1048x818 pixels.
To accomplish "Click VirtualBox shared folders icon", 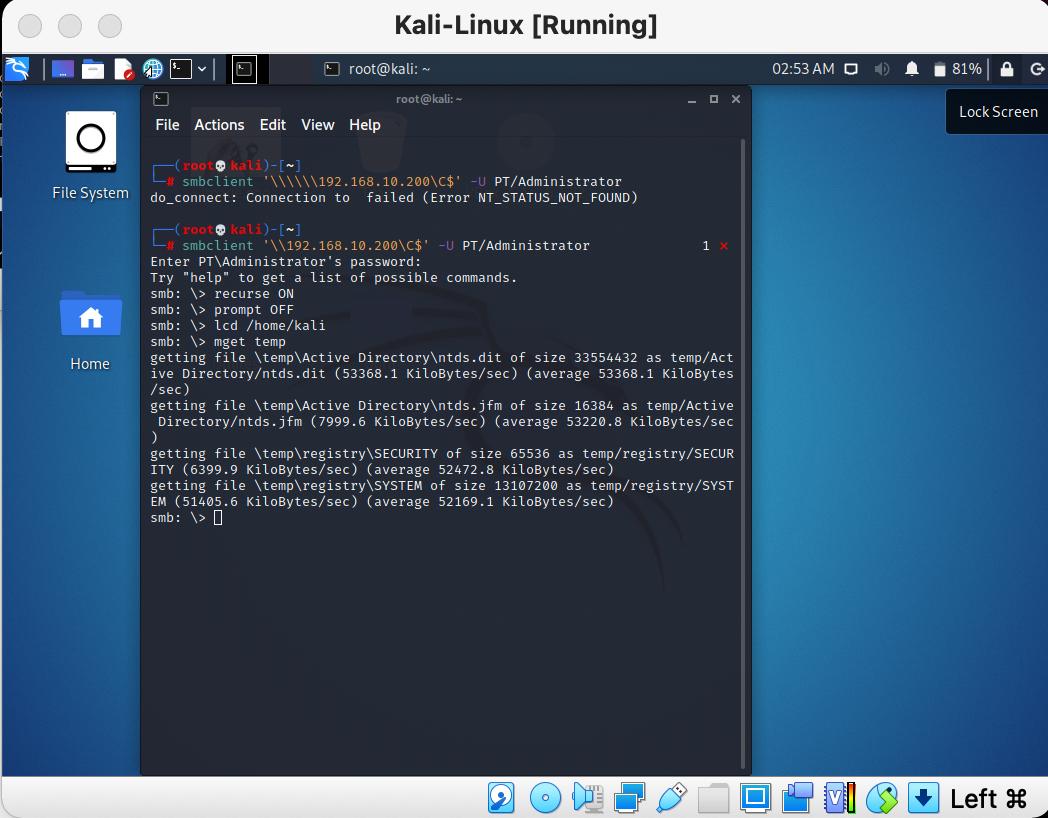I will coord(713,797).
